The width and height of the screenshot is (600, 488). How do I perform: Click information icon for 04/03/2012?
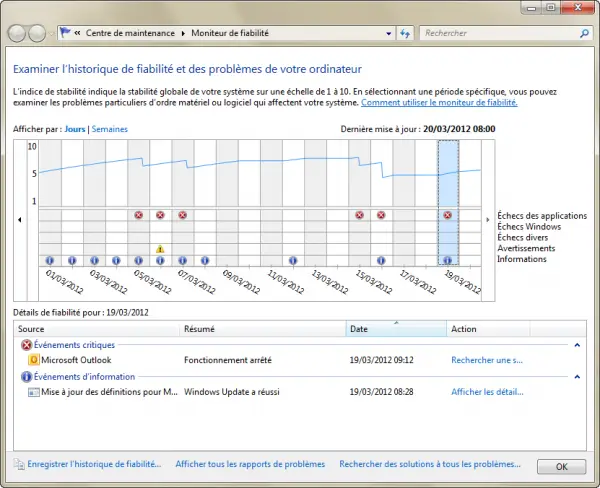(x=116, y=261)
